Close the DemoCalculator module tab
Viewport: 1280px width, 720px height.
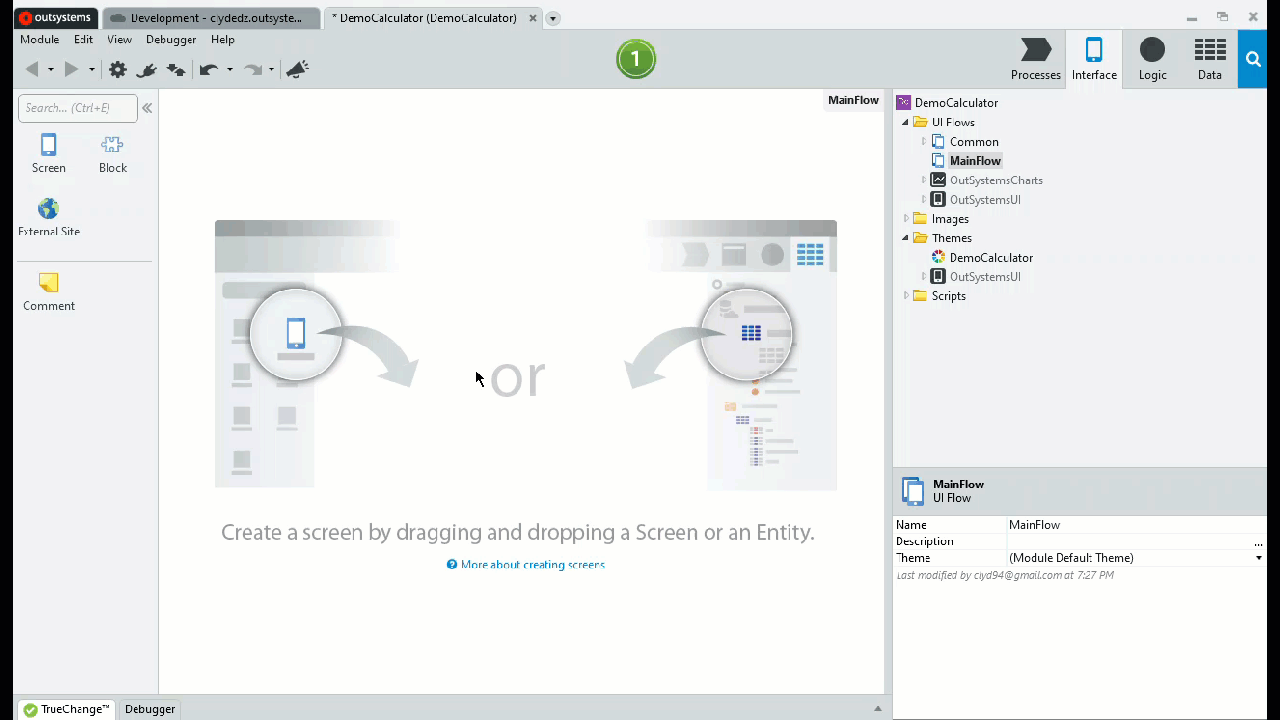(x=533, y=18)
